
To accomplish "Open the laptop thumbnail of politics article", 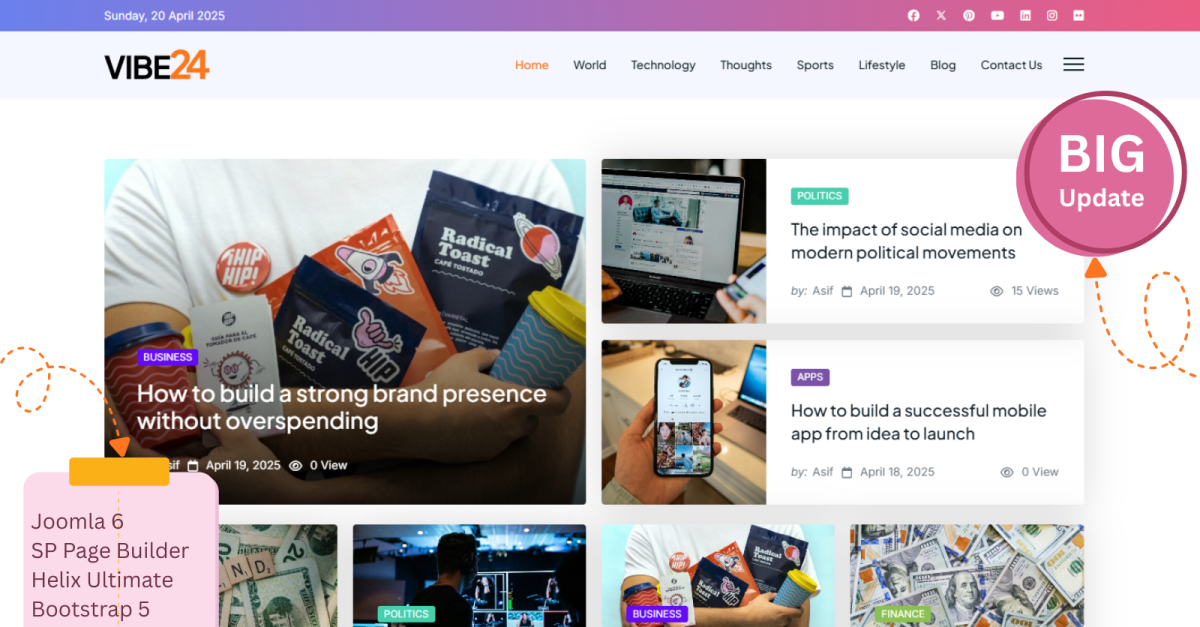I will coord(684,241).
